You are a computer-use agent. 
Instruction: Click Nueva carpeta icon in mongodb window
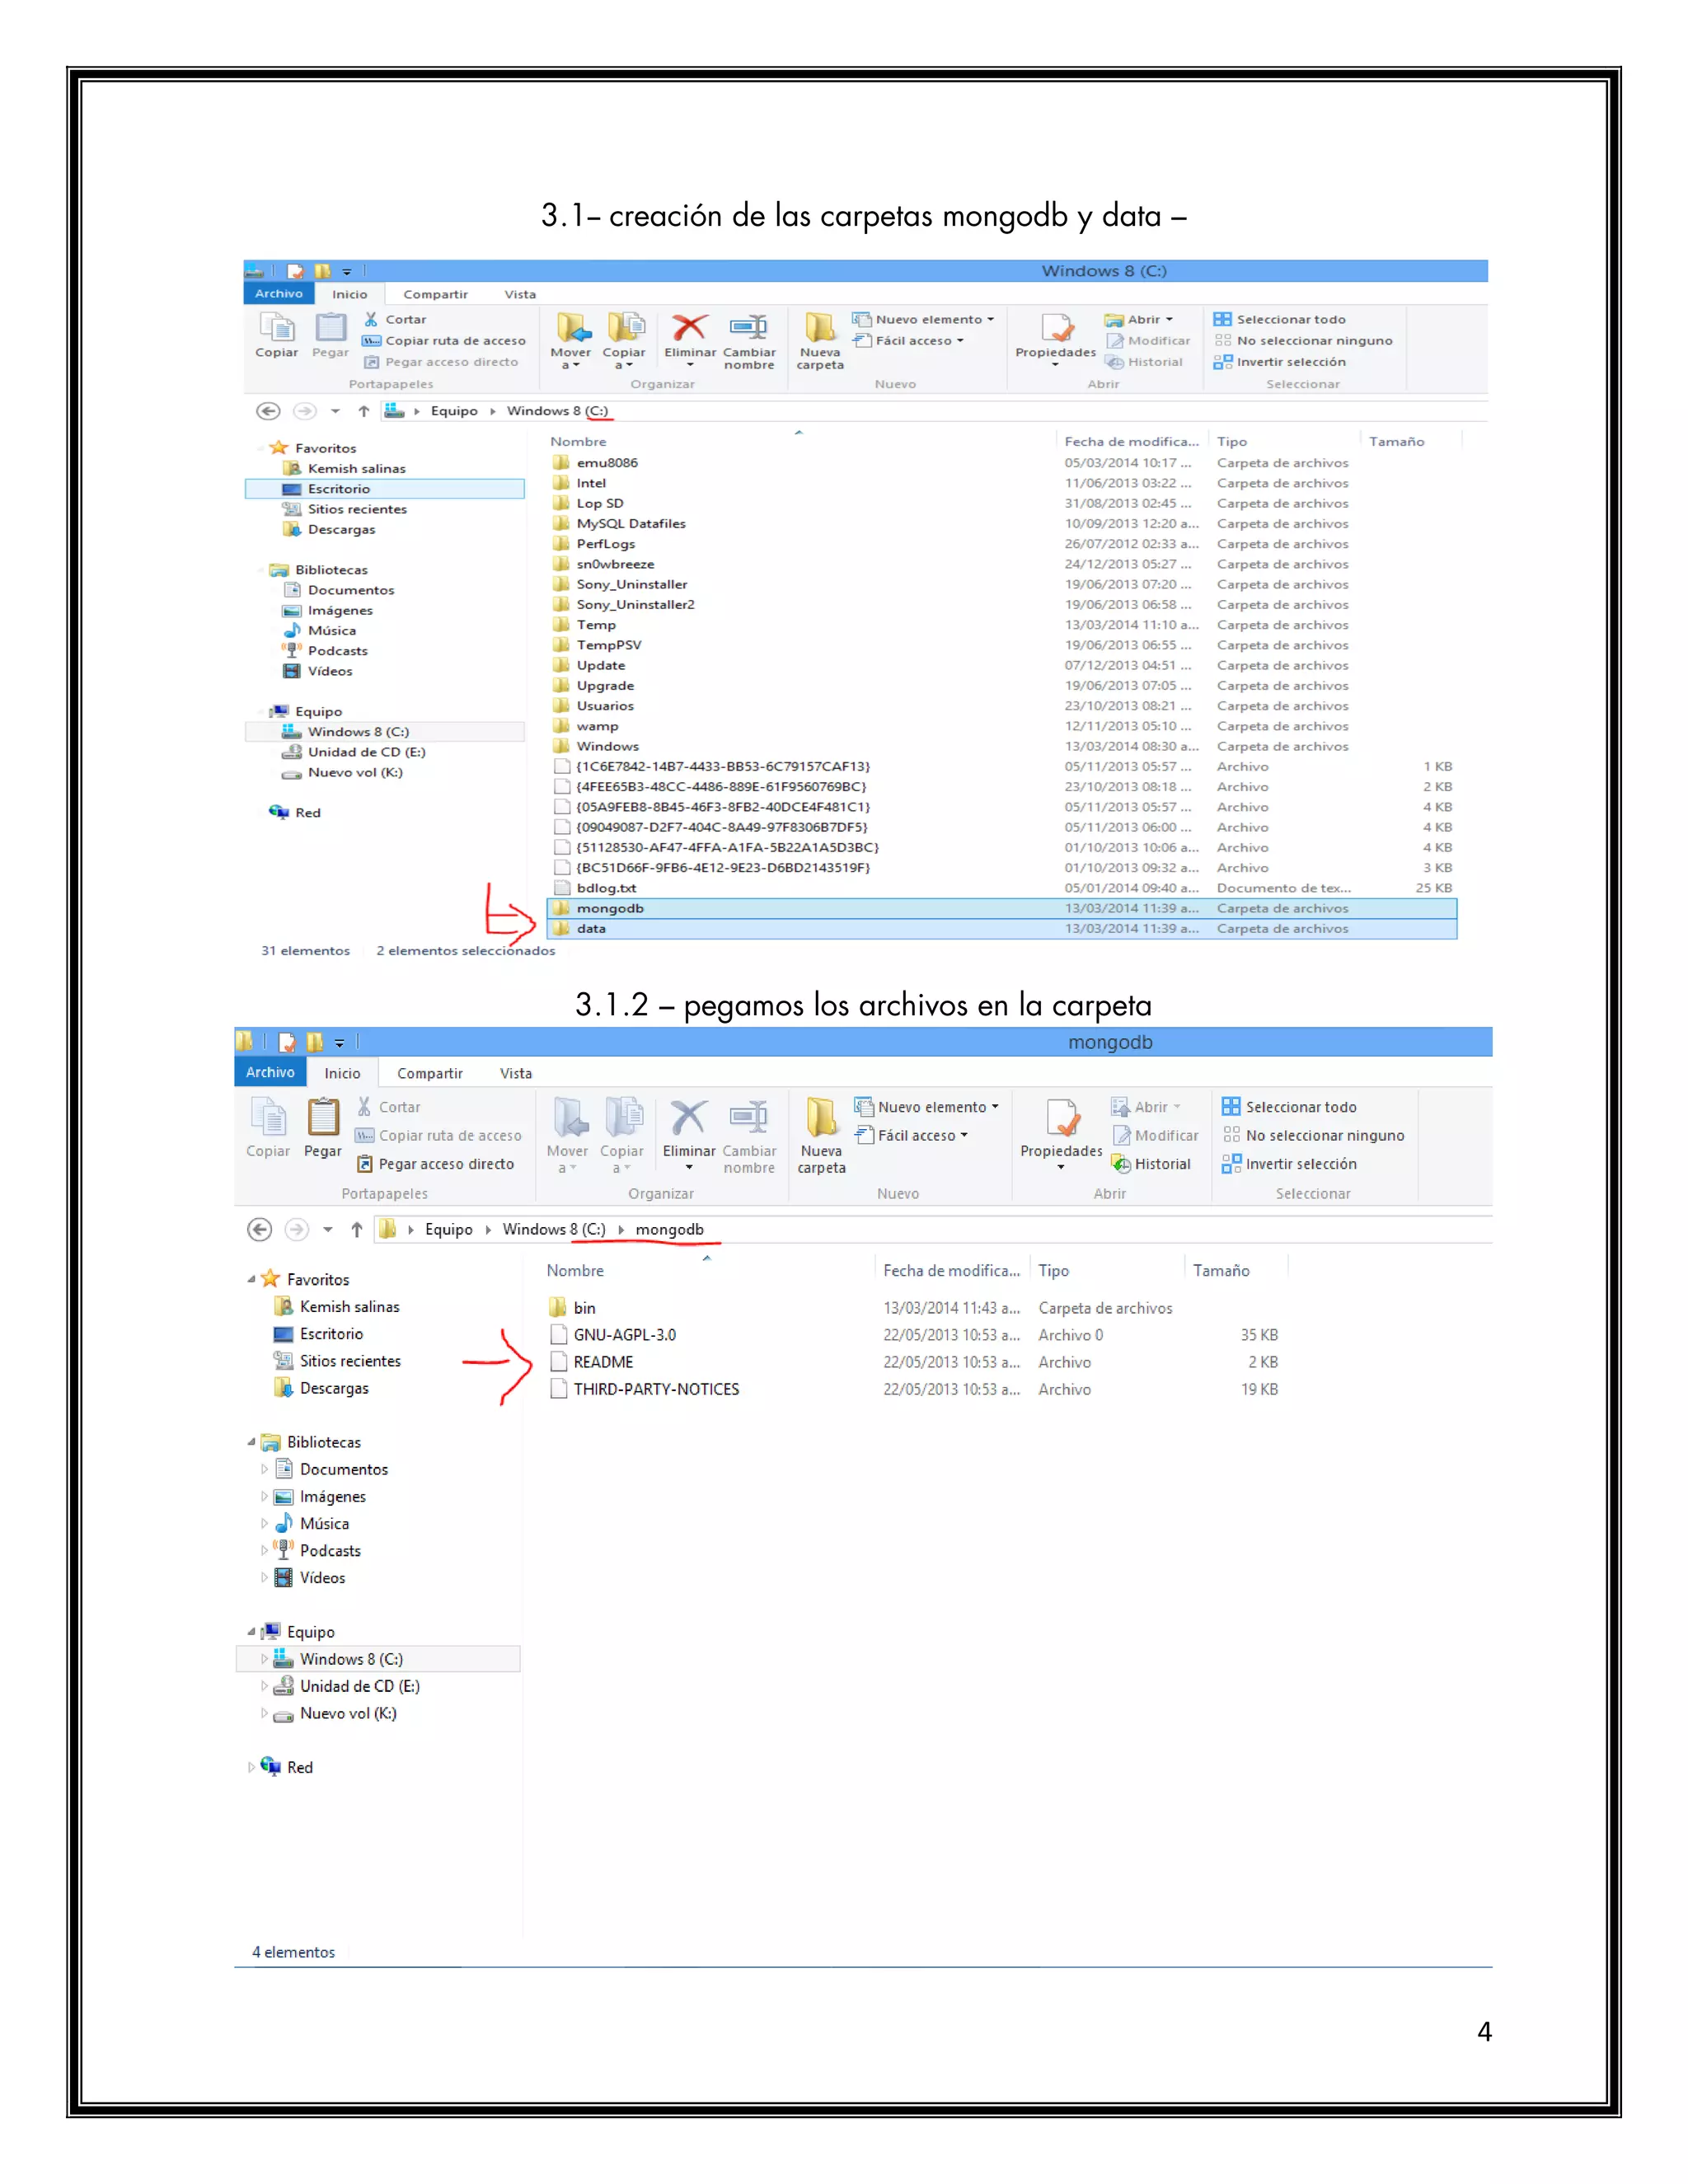pos(821,1120)
